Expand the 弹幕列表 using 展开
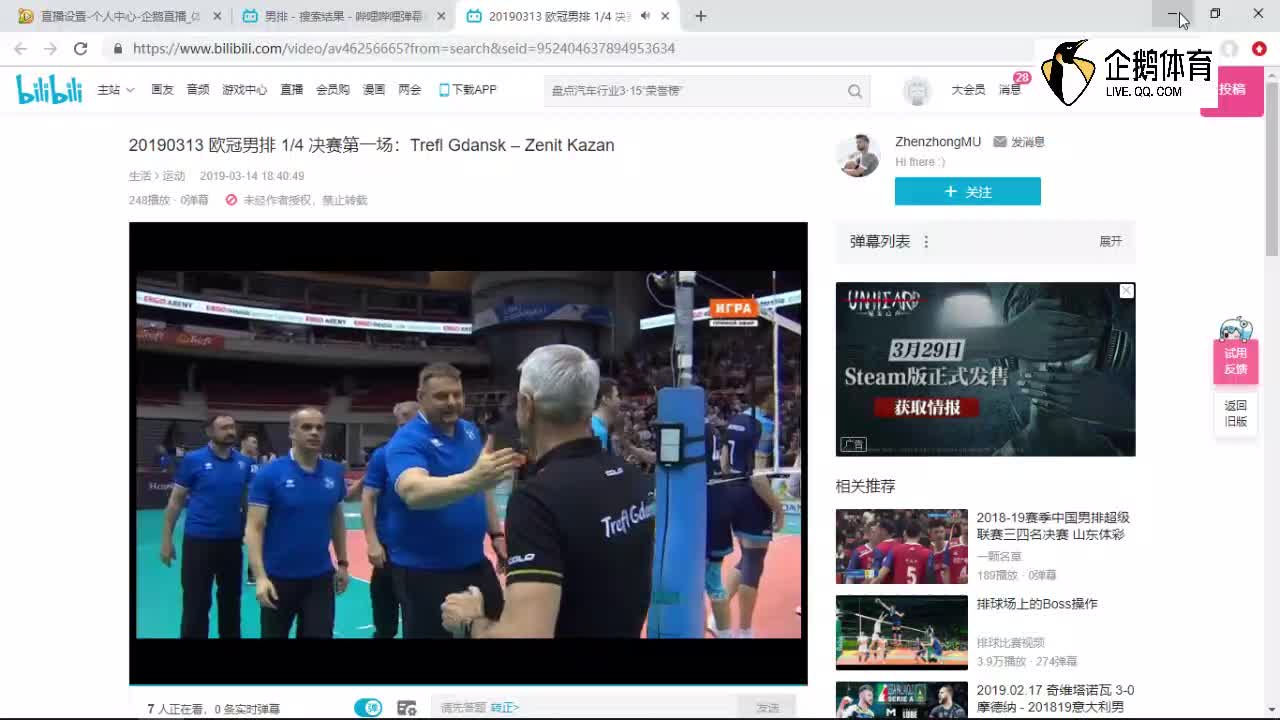This screenshot has width=1280, height=720. click(x=1110, y=242)
